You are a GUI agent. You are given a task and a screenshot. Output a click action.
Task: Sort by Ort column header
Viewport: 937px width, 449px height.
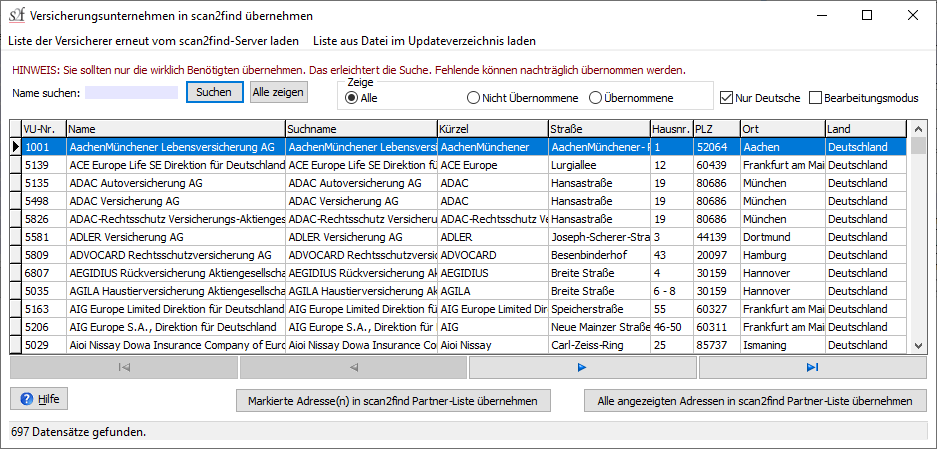point(782,129)
